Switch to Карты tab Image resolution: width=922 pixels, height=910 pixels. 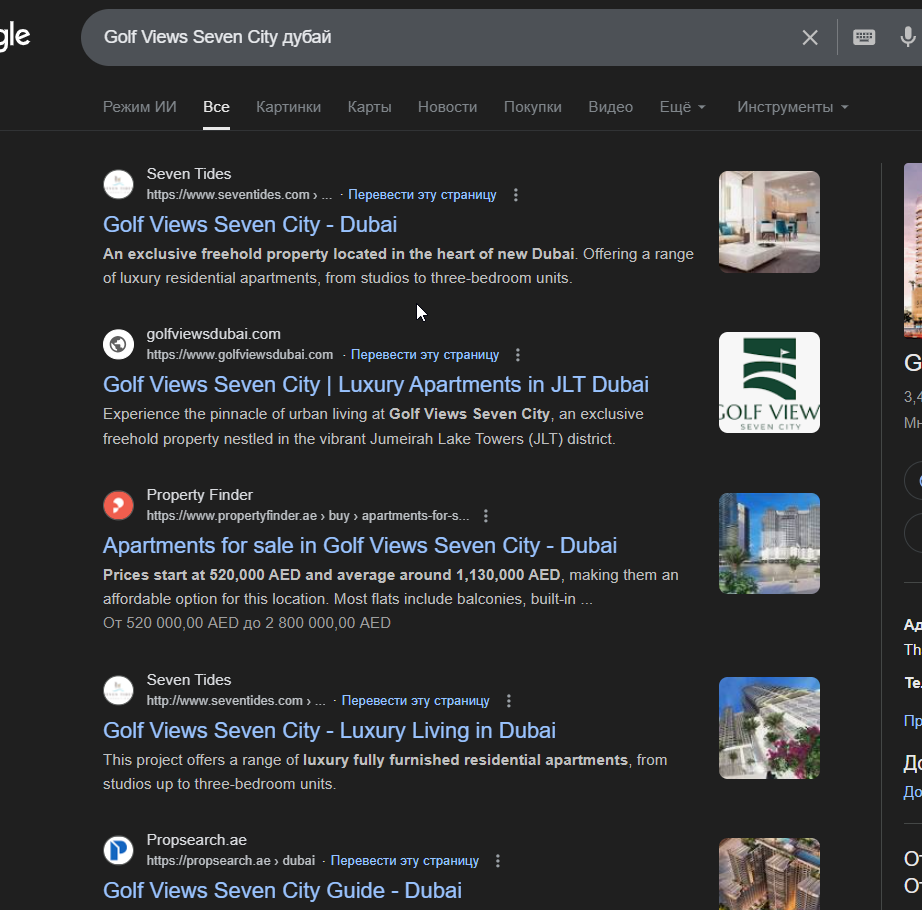(369, 107)
